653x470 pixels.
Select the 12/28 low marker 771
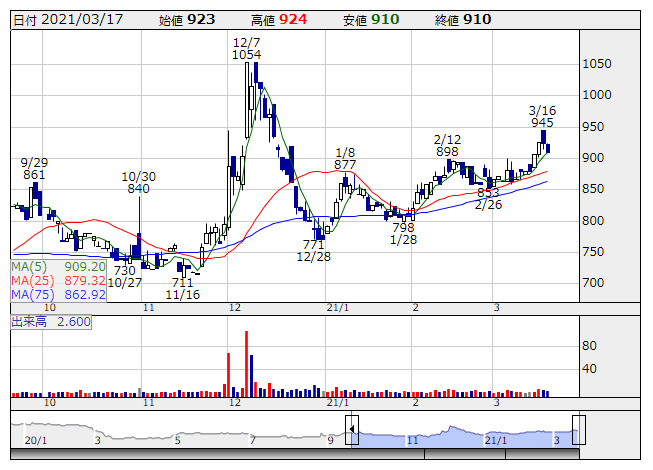point(314,244)
